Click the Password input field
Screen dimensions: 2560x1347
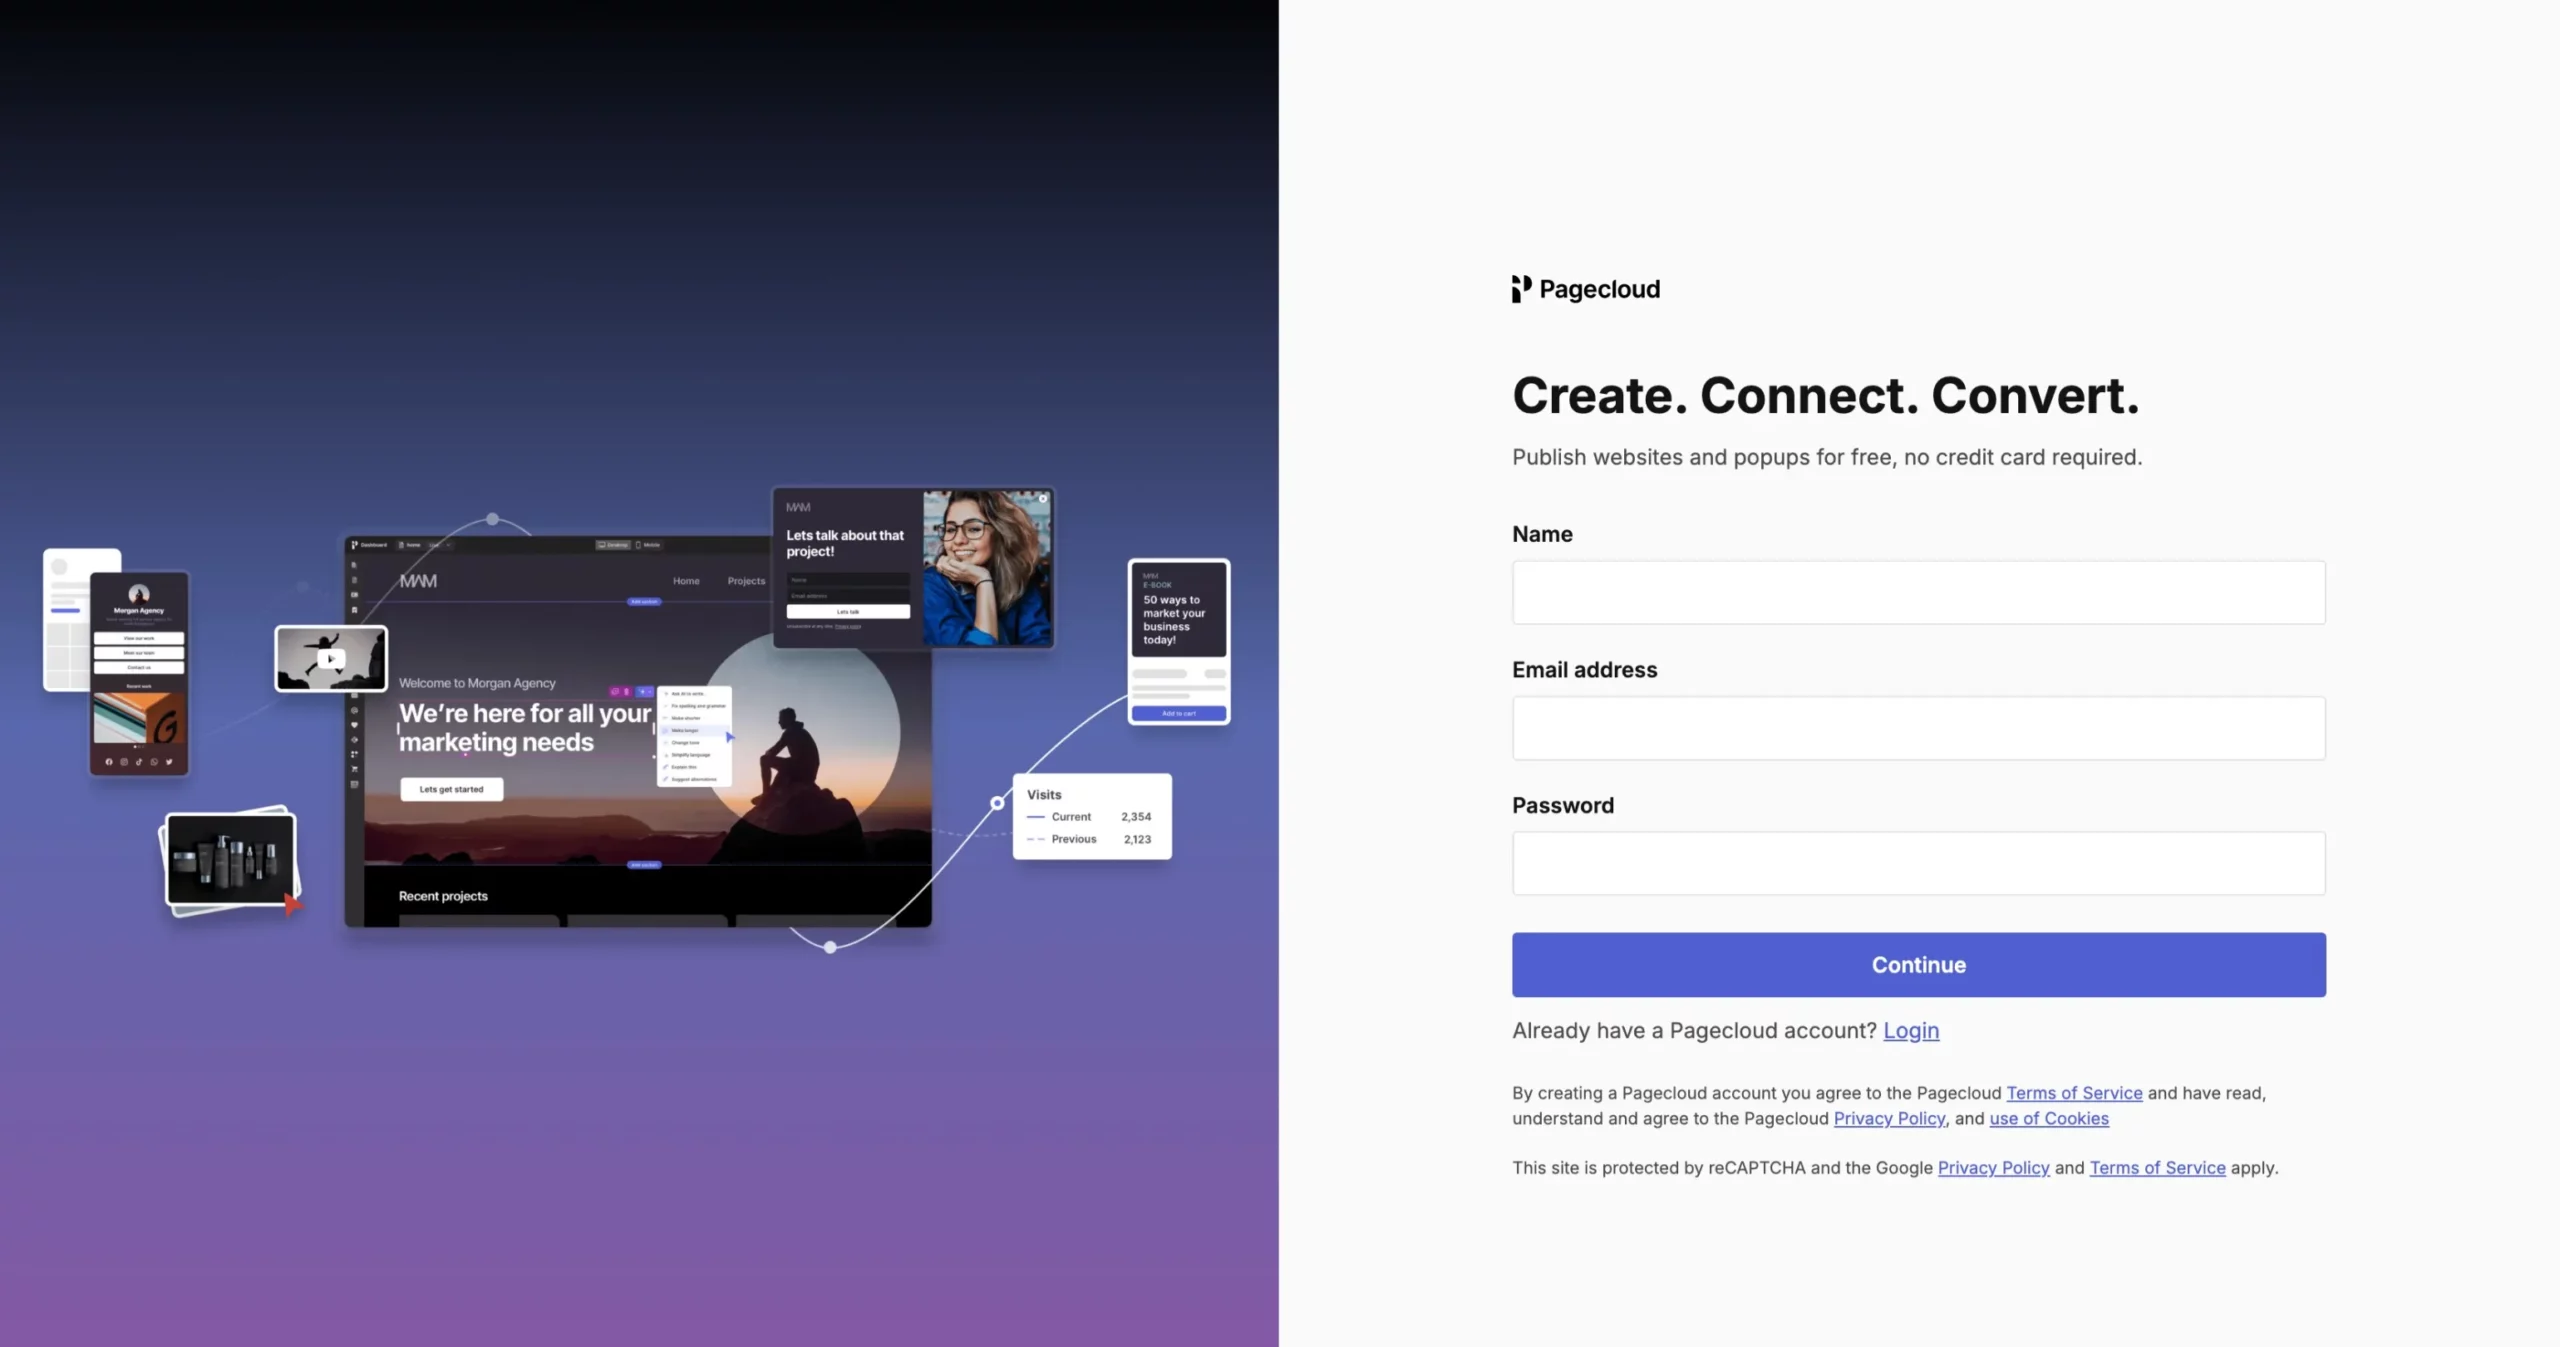1918,863
